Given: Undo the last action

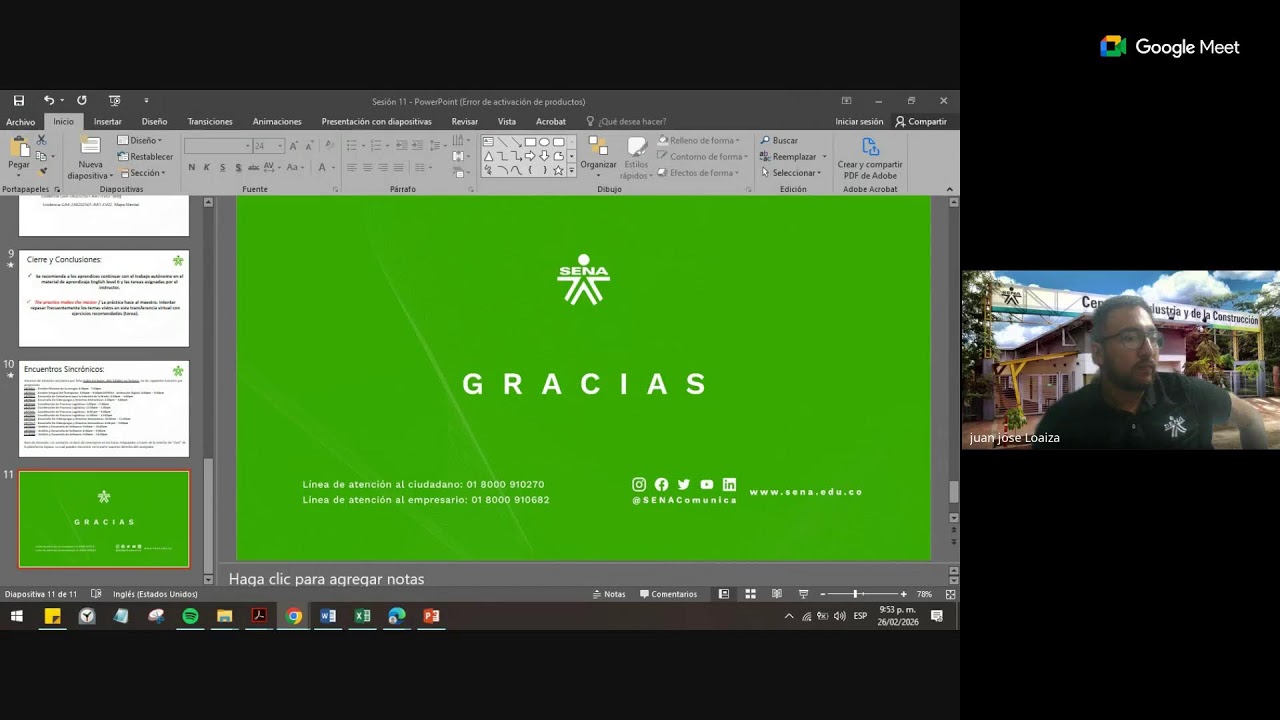Looking at the screenshot, I should [x=48, y=101].
